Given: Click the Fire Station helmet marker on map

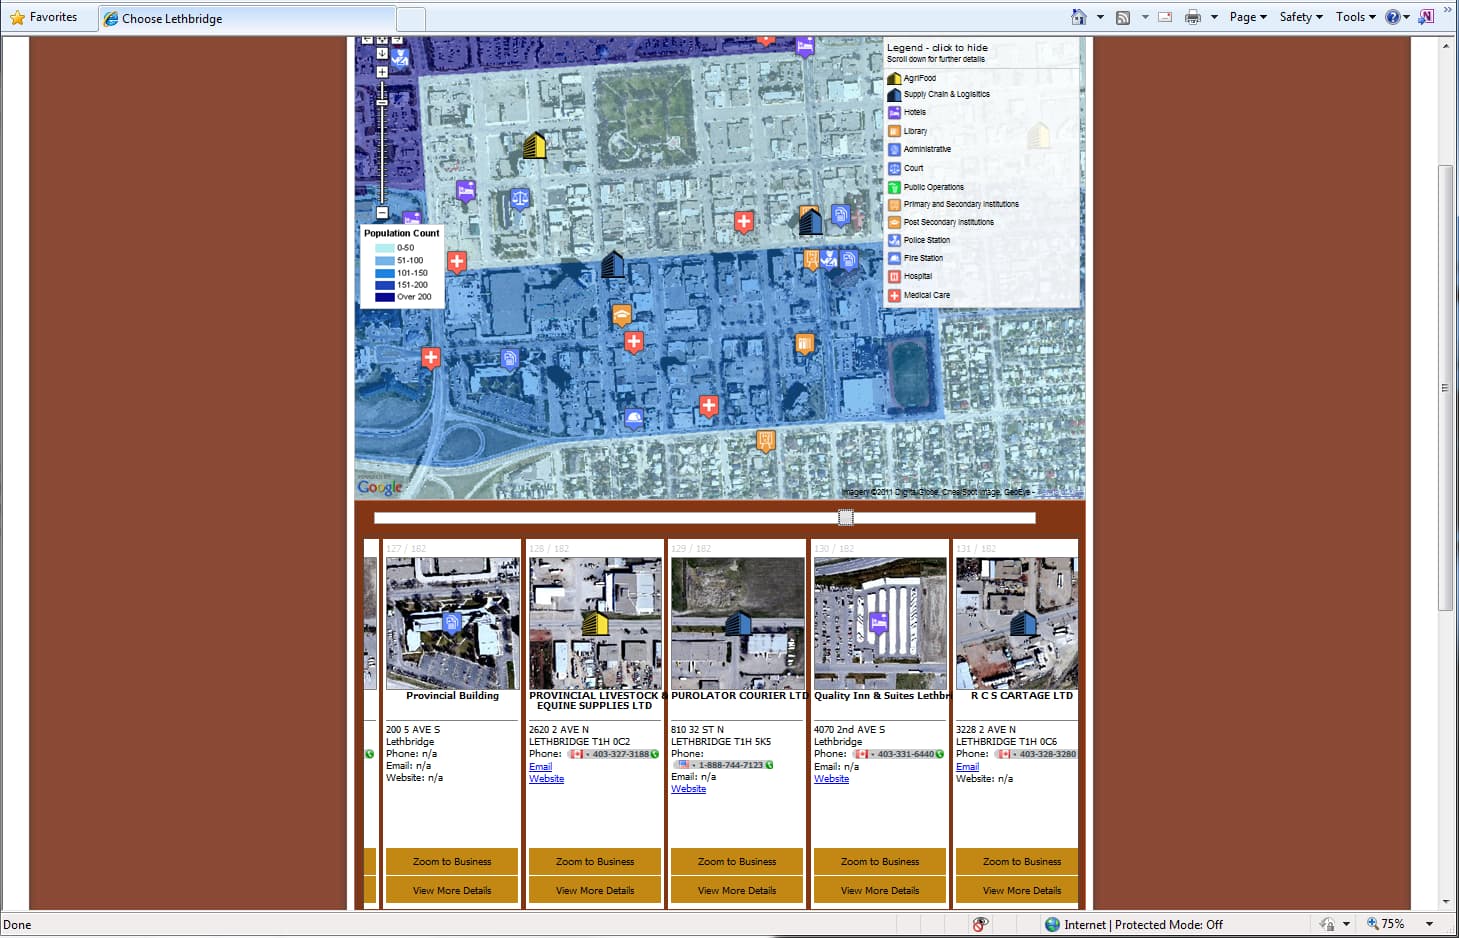Looking at the screenshot, I should [633, 418].
